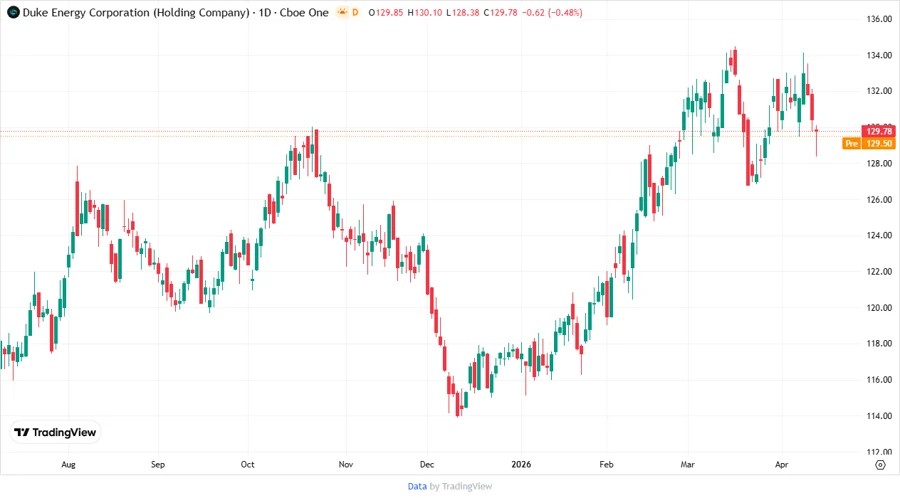Click the −0.62 (−0.48%) change value
Screen dimensions: 900x498
[x=552, y=12]
